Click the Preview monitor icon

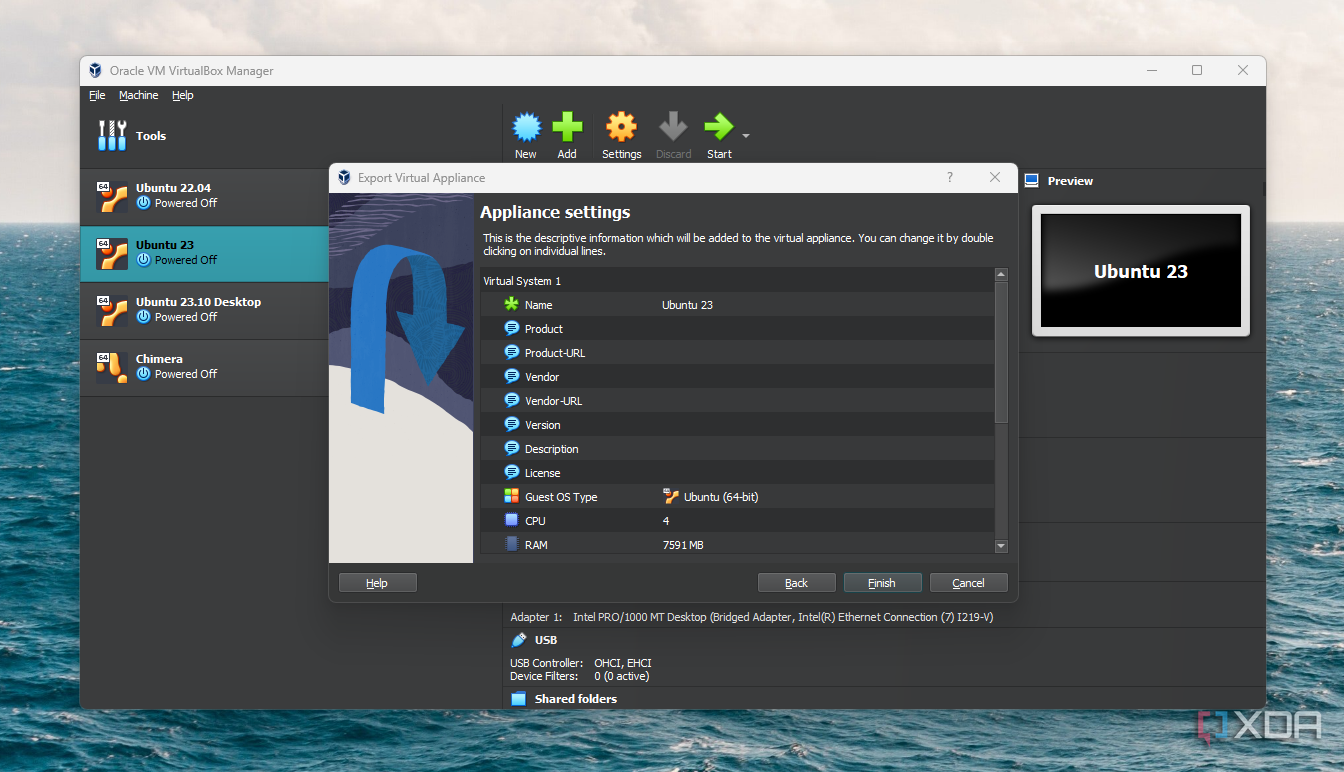tap(1032, 181)
